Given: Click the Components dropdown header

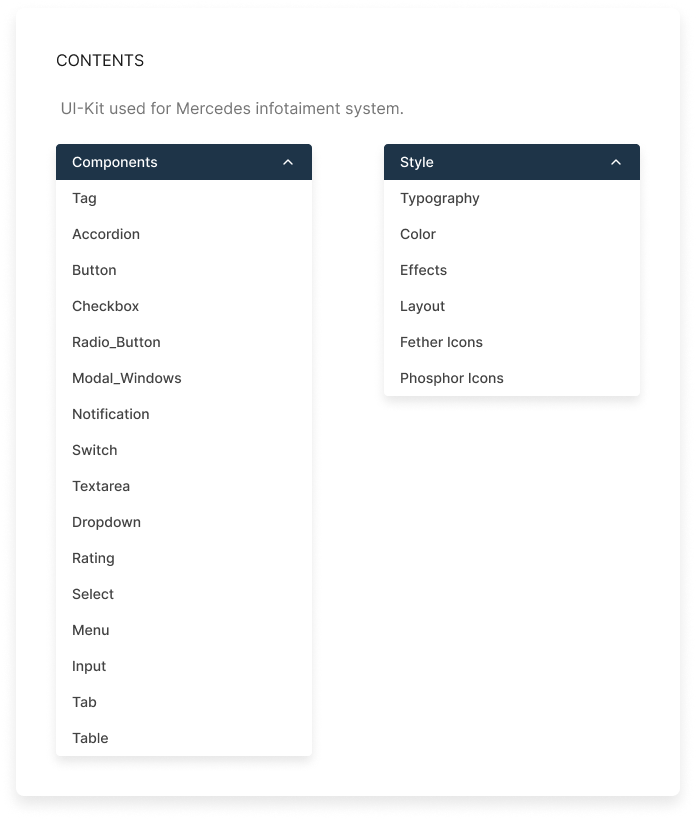Looking at the screenshot, I should pos(184,162).
